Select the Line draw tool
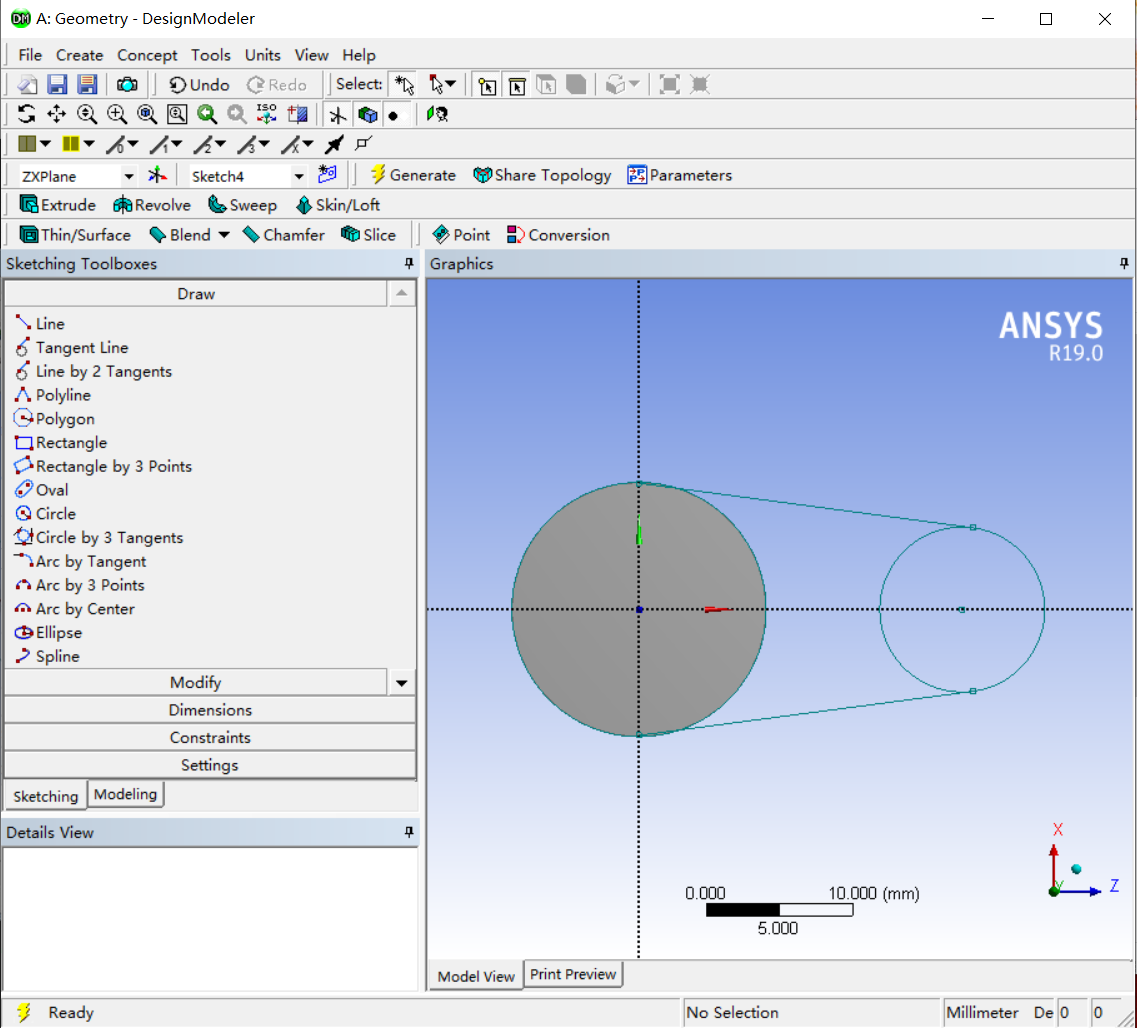This screenshot has width=1137, height=1028. point(41,323)
